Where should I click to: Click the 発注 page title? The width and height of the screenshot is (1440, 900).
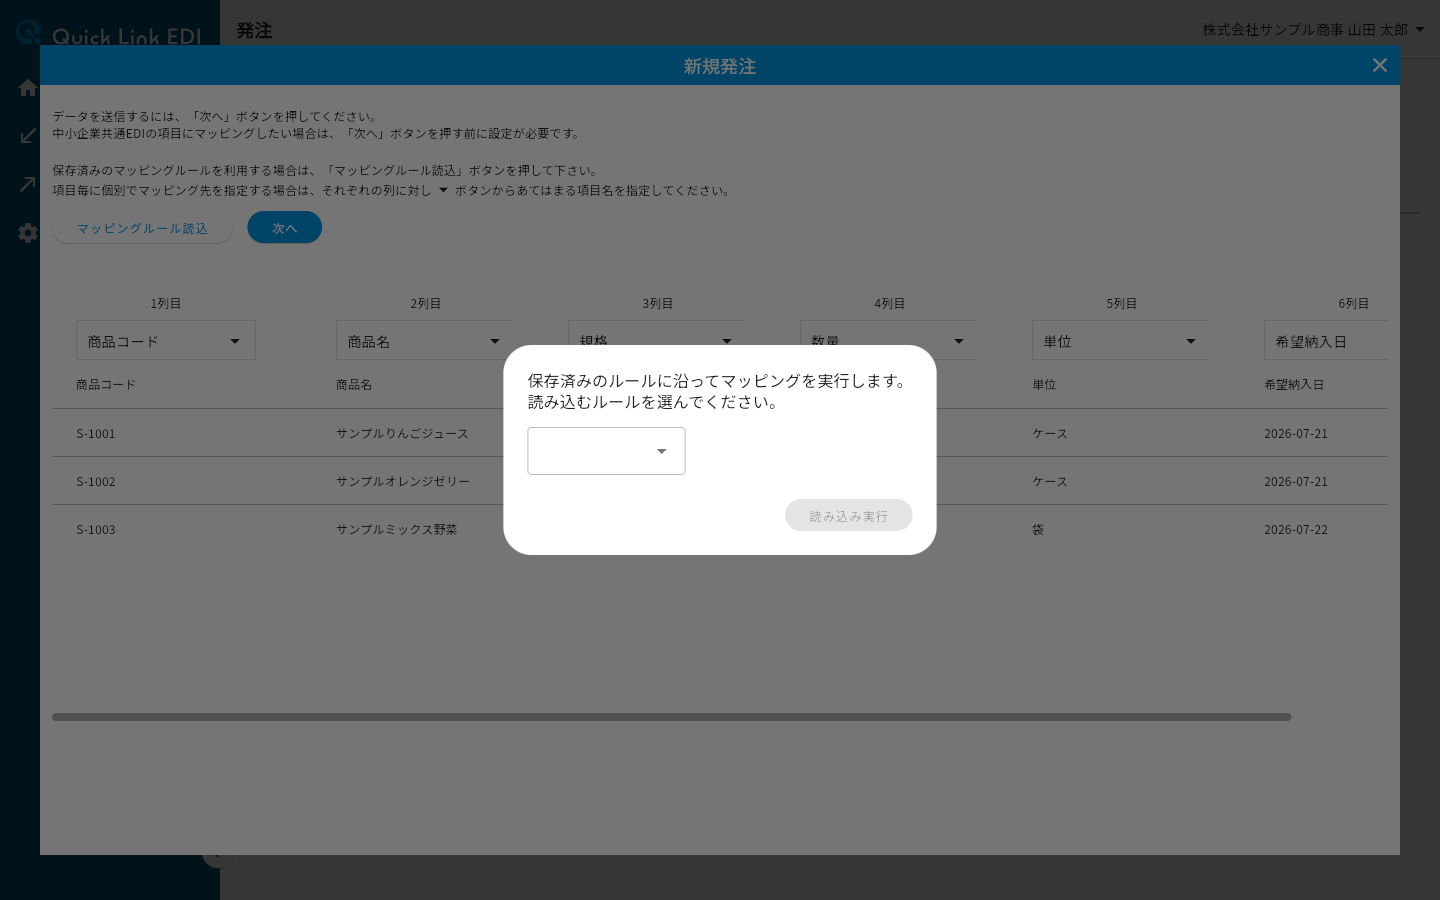(254, 30)
